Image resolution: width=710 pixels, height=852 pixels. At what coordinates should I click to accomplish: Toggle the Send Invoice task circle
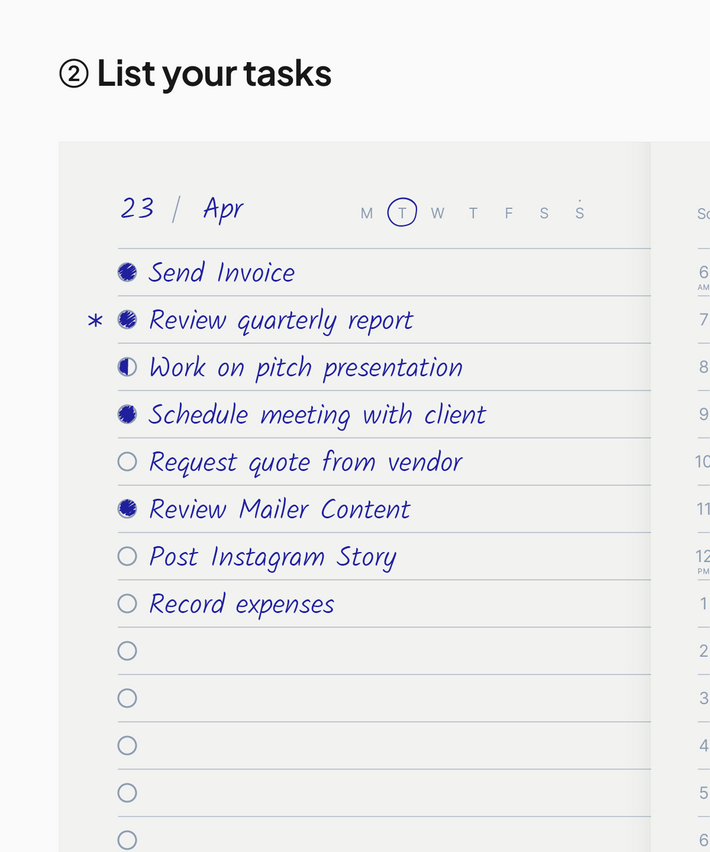pos(127,272)
